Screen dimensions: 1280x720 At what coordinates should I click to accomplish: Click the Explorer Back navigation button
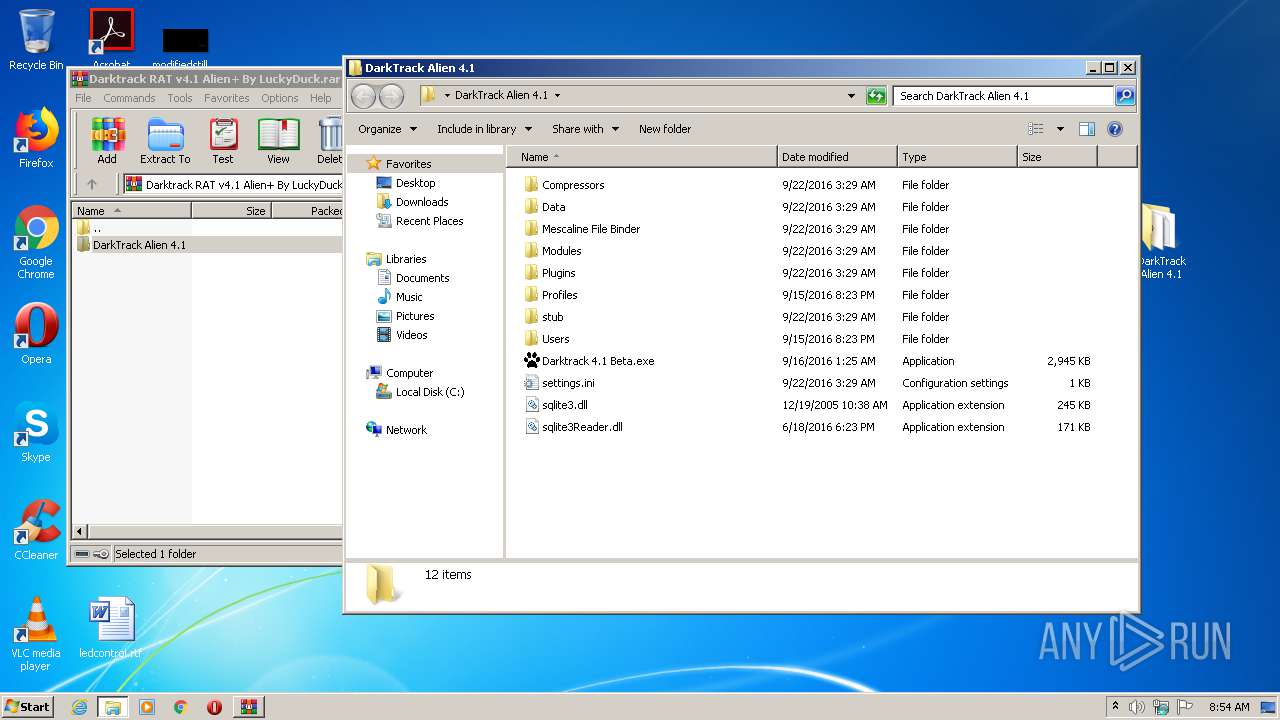coord(363,96)
